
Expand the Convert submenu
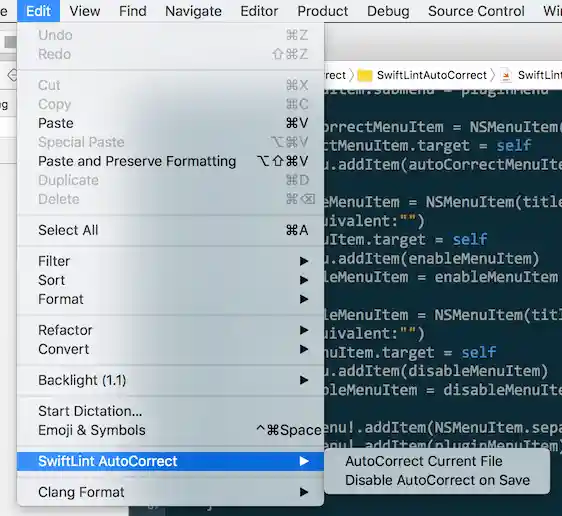(170, 349)
